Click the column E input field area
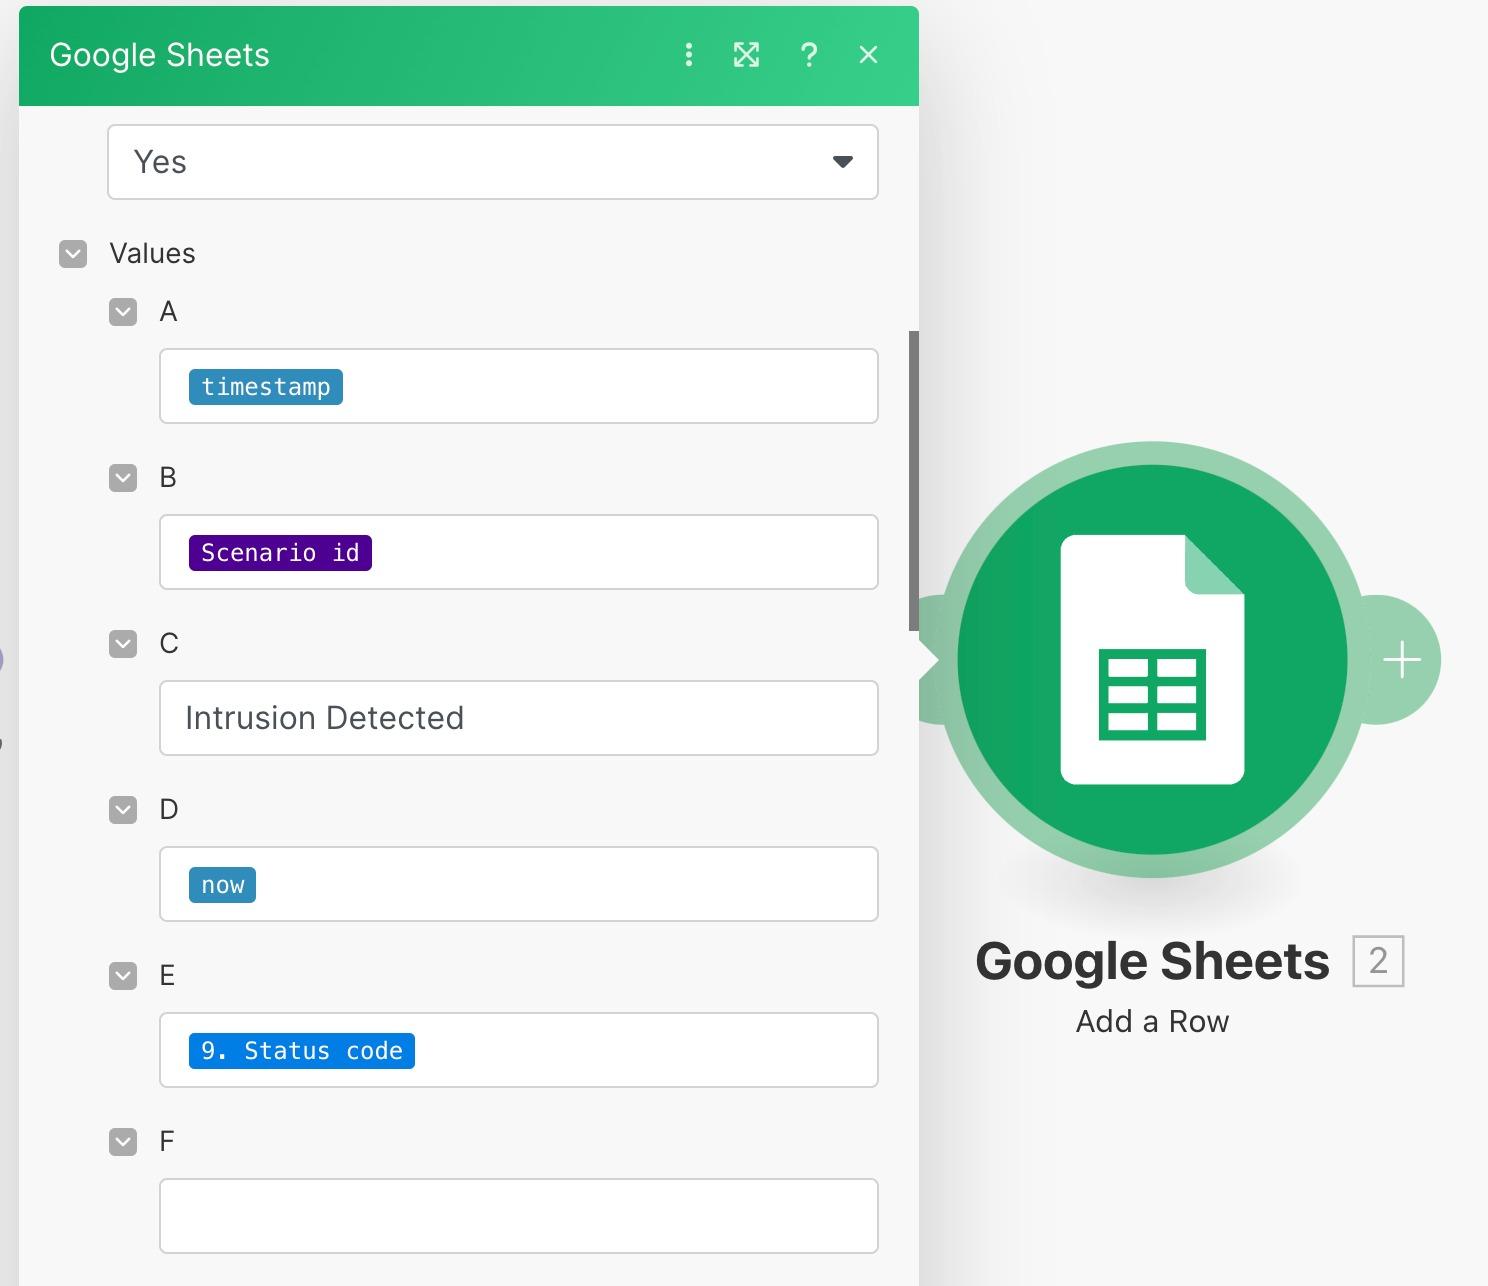Image resolution: width=1488 pixels, height=1286 pixels. pos(519,1050)
